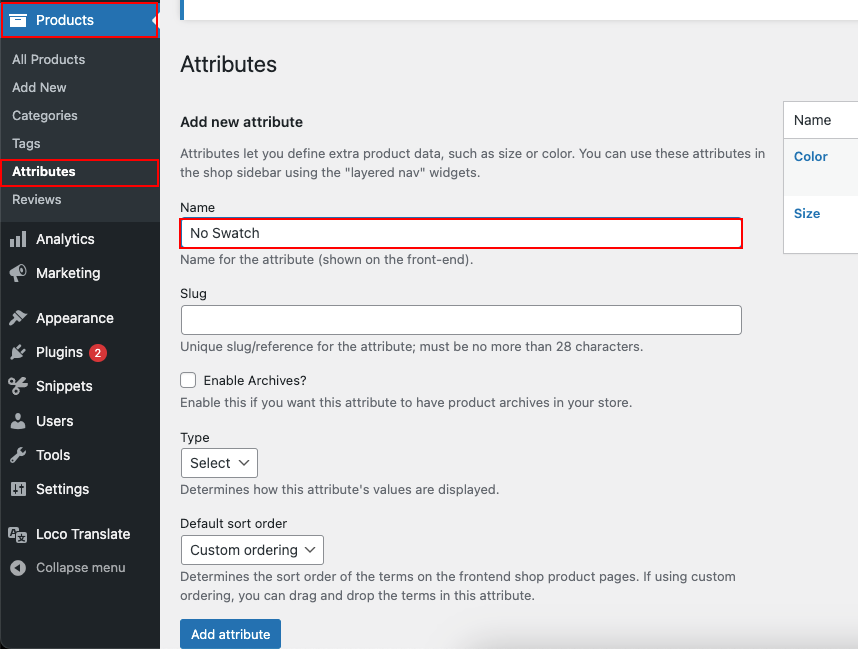Open the Default sort order dropdown
858x649 pixels.
tap(252, 550)
